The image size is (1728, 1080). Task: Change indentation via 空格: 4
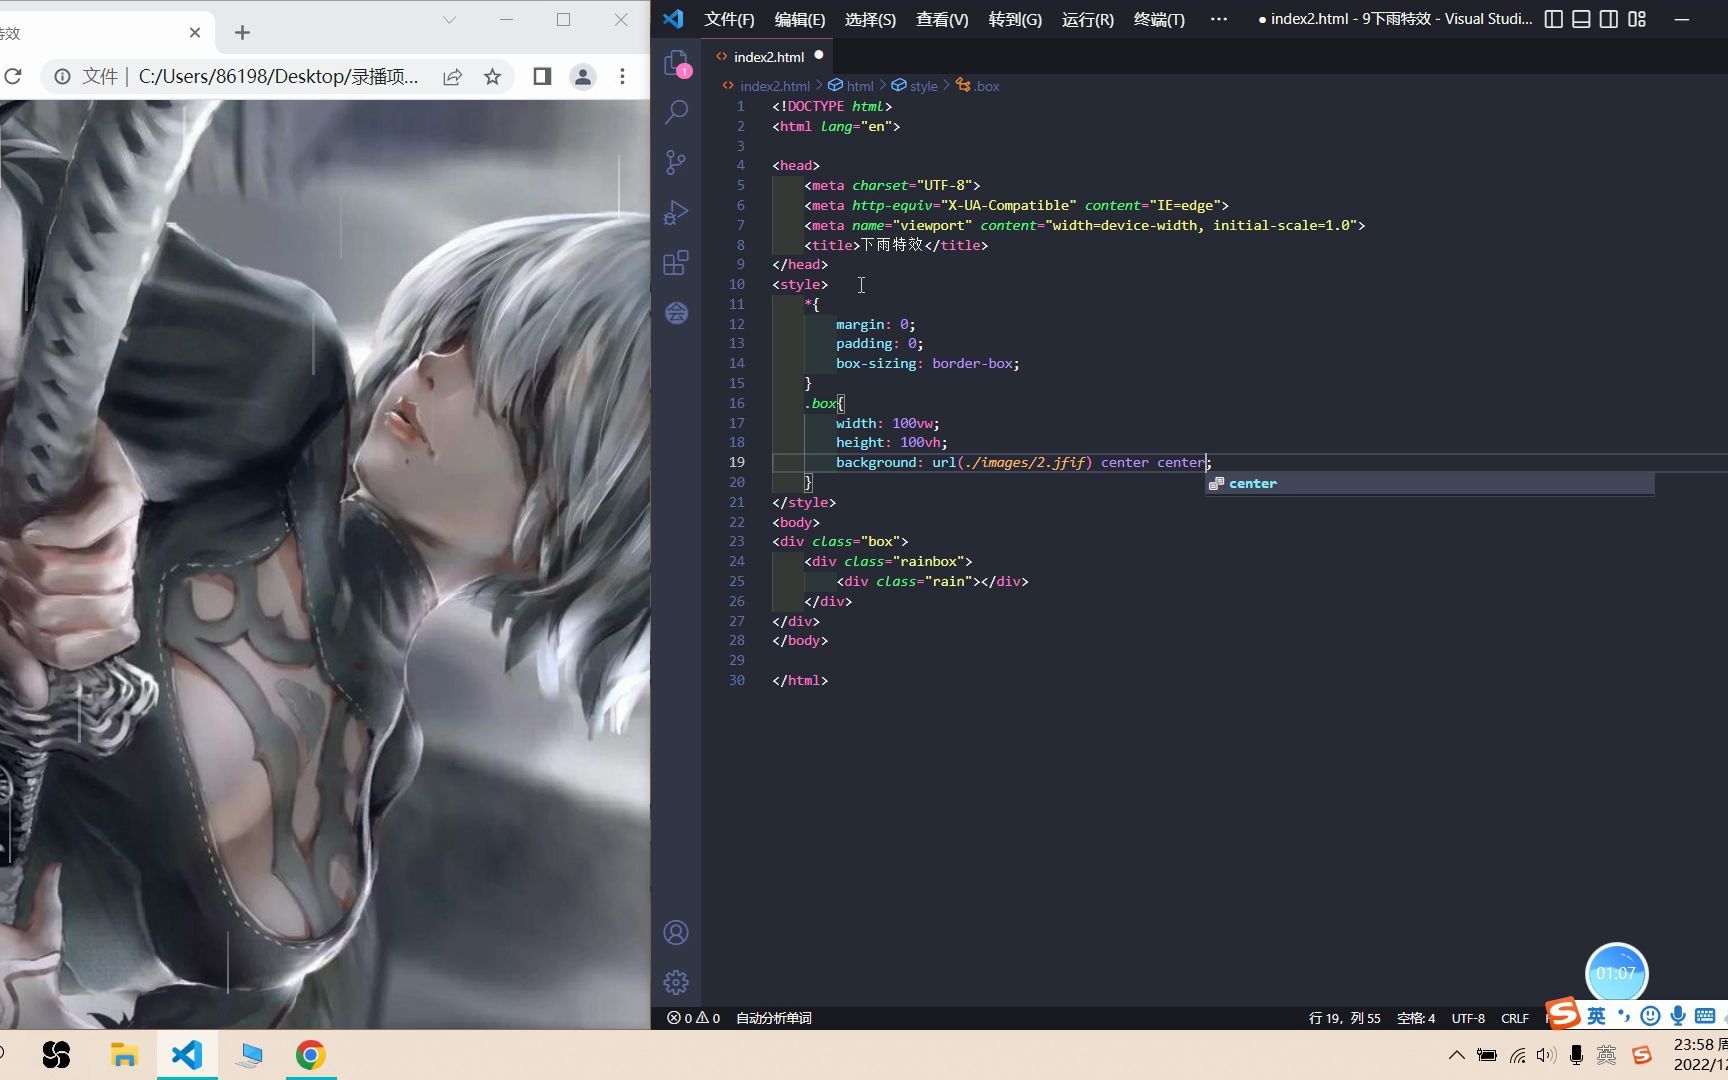1415,1018
